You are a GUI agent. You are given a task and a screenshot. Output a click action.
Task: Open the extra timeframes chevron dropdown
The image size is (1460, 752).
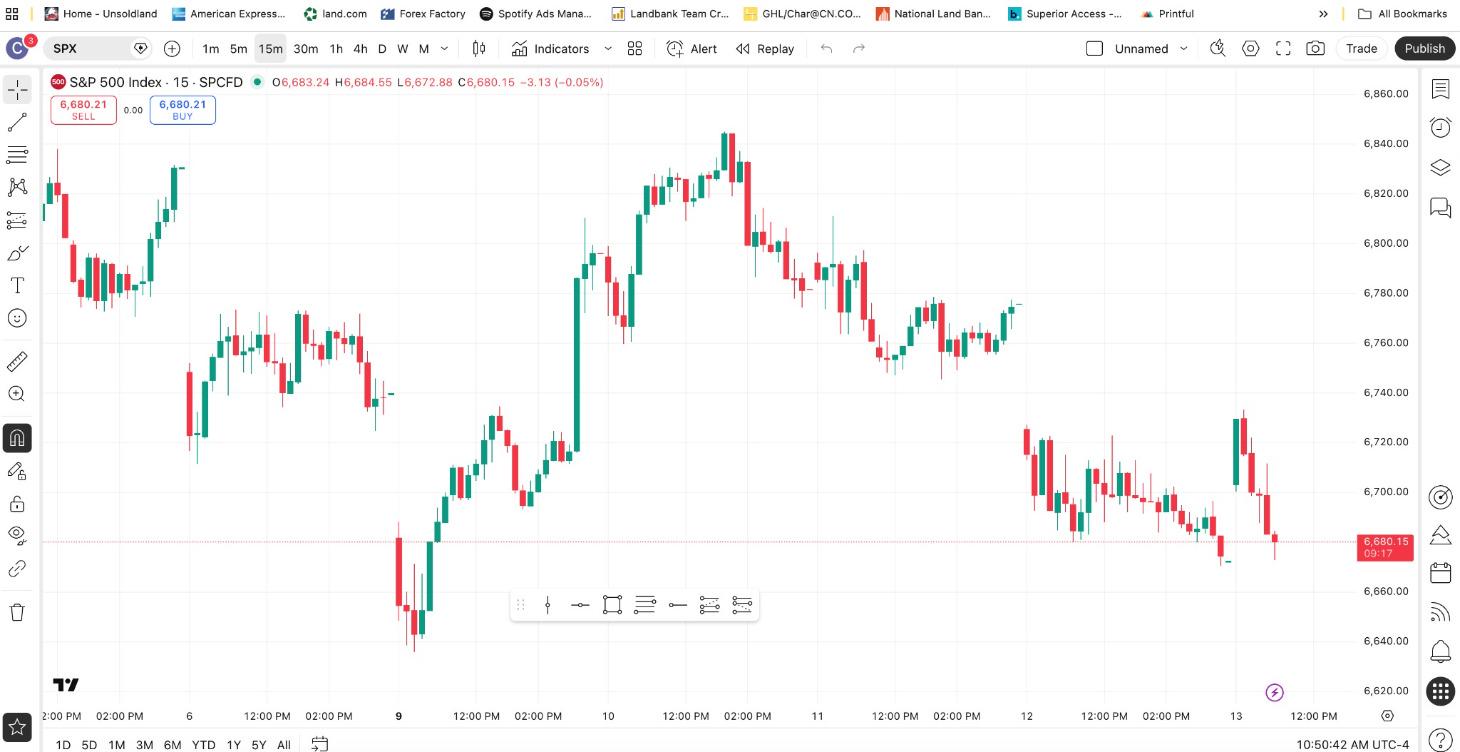[444, 48]
